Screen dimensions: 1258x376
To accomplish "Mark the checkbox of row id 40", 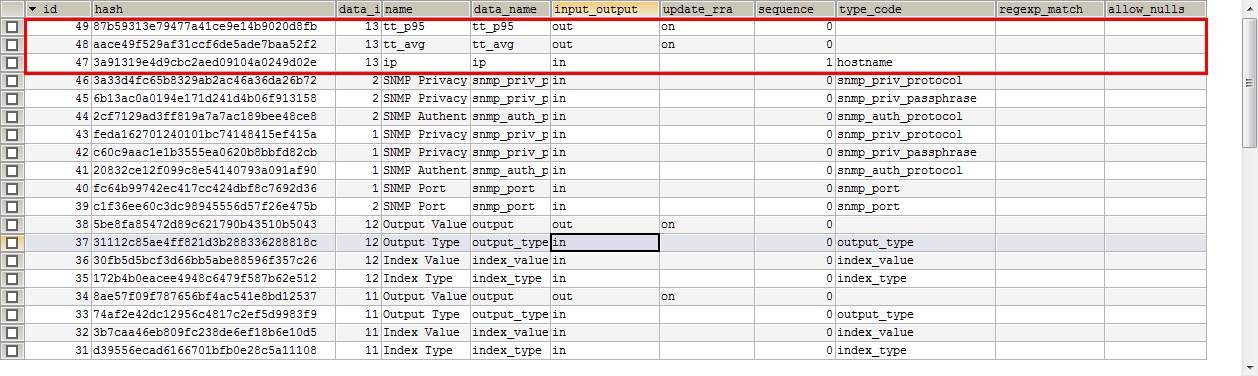I will tap(12, 189).
